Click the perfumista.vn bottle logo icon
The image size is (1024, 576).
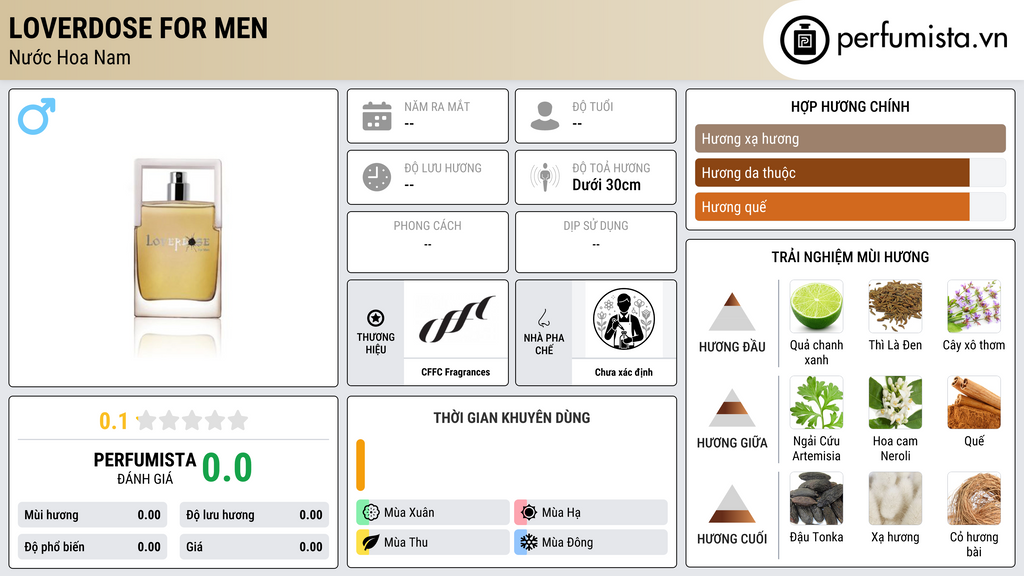tap(805, 40)
